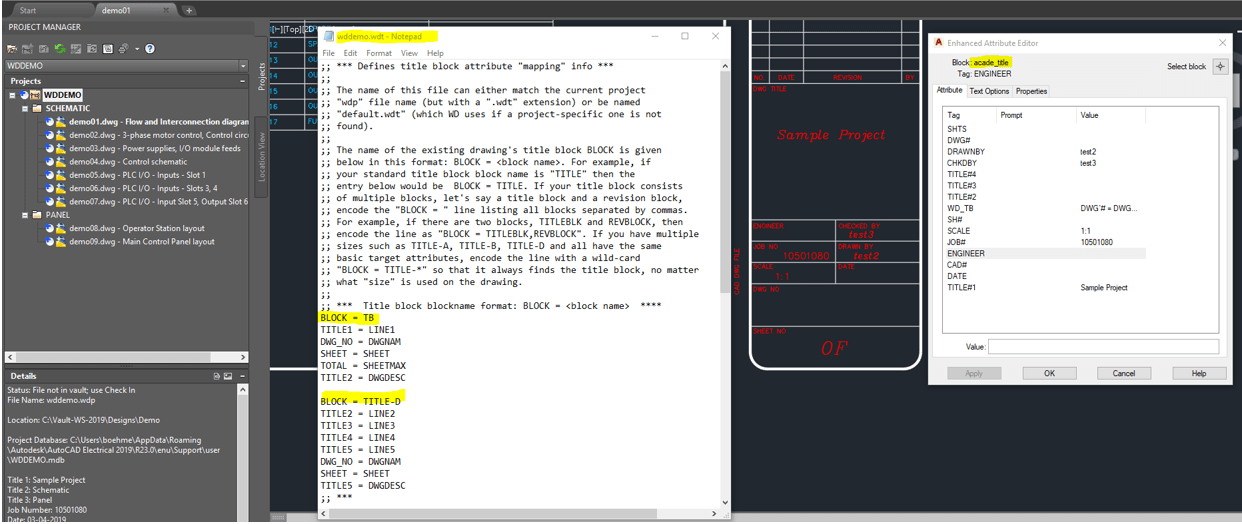Open the Help menu in Notepad
This screenshot has width=1242, height=524.
click(435, 53)
